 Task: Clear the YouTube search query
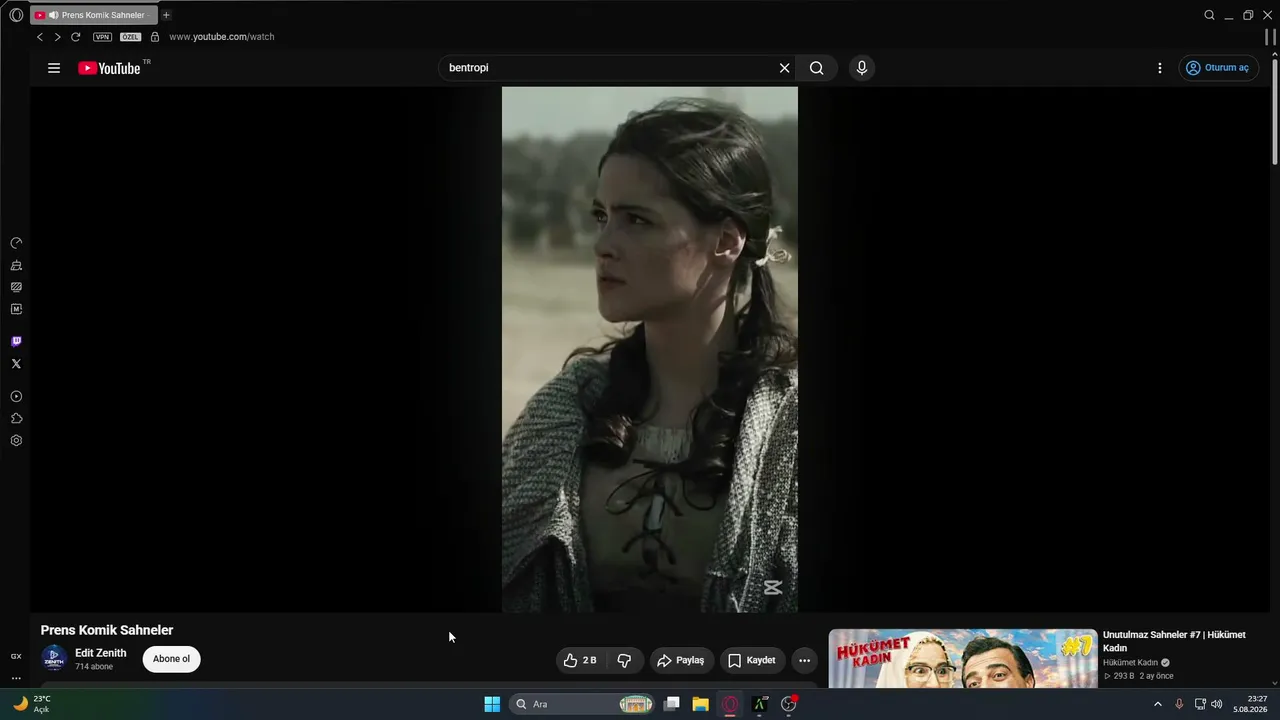click(x=785, y=68)
